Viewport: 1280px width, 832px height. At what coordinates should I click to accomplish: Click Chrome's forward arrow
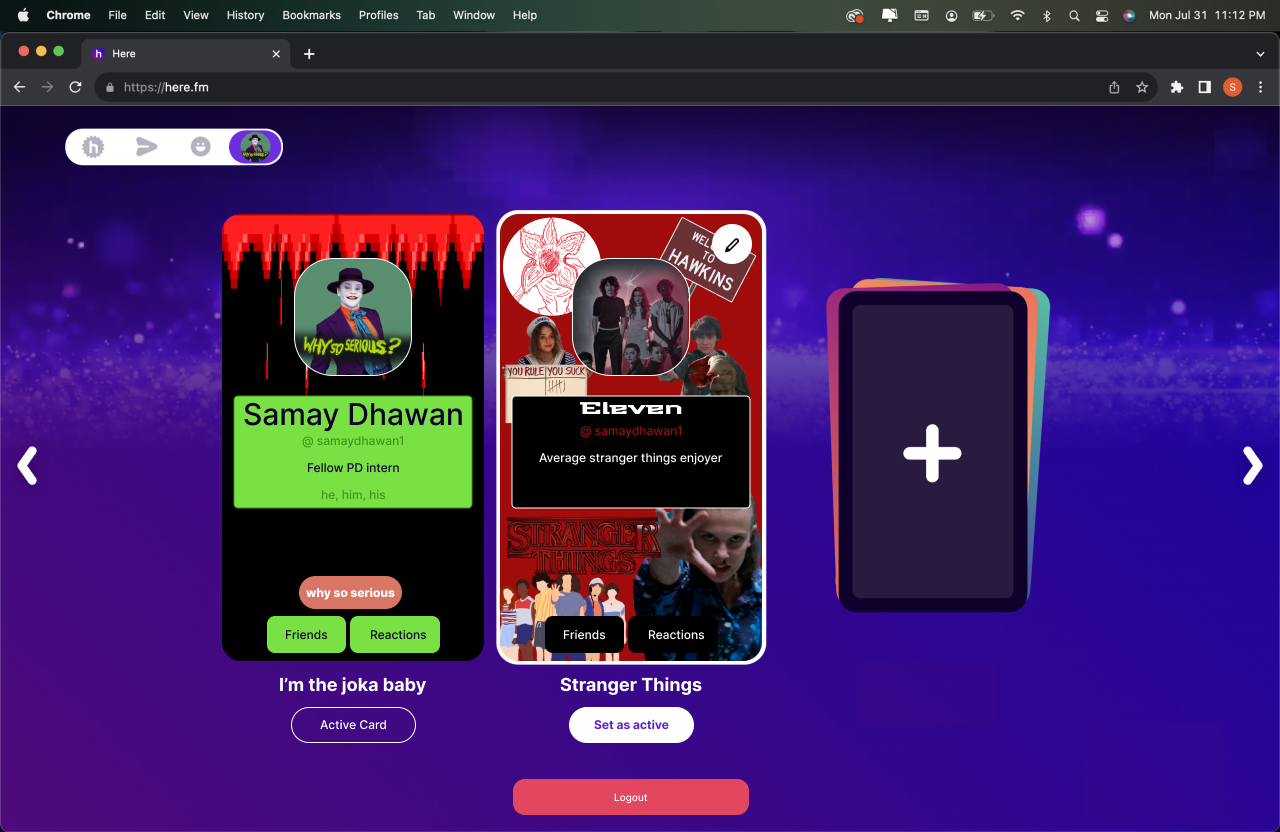(x=47, y=87)
